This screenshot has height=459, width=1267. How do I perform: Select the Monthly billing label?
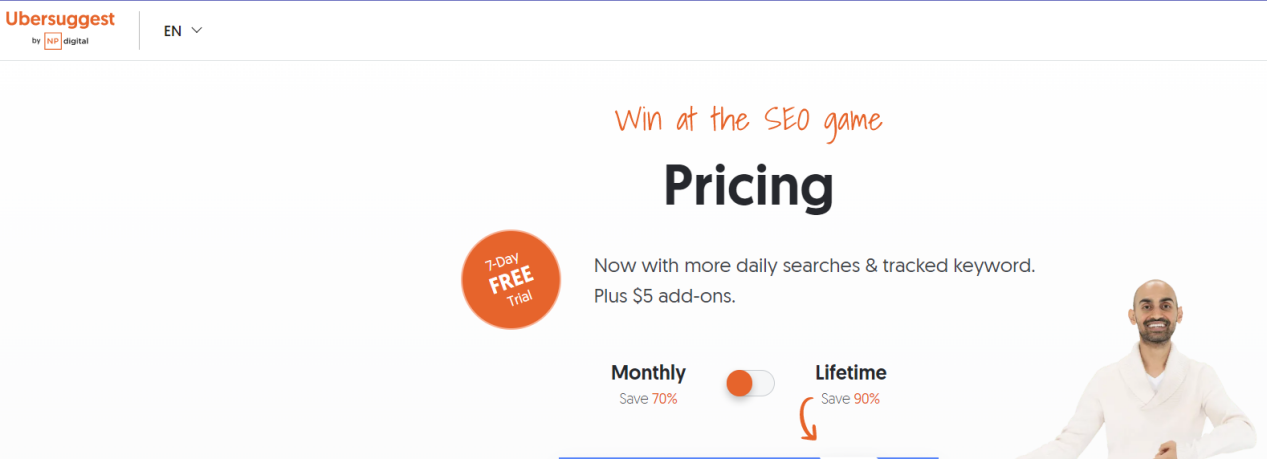coord(648,373)
